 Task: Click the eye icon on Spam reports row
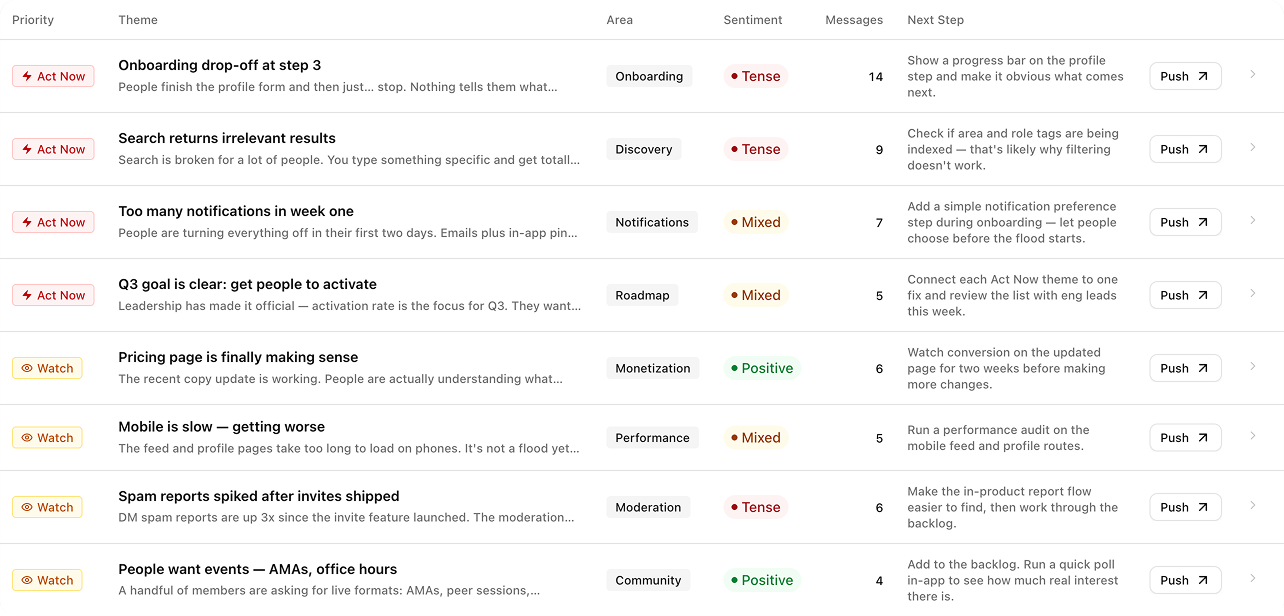tap(27, 507)
